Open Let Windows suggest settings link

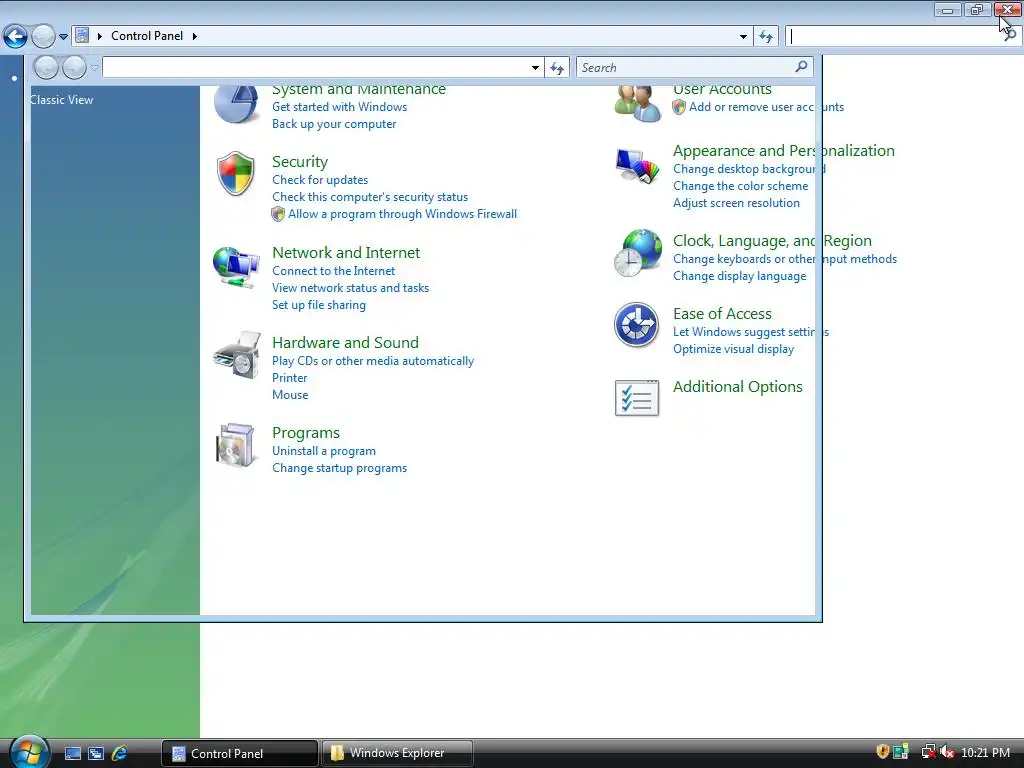751,332
